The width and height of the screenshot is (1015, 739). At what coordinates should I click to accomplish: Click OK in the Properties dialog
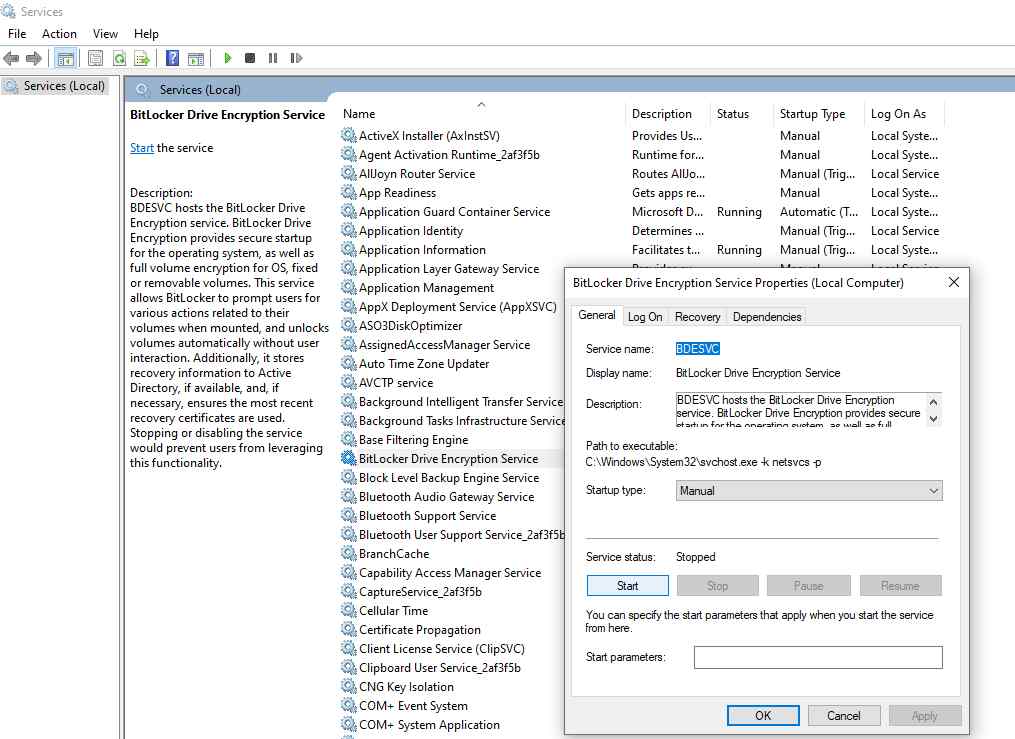pyautogui.click(x=763, y=715)
